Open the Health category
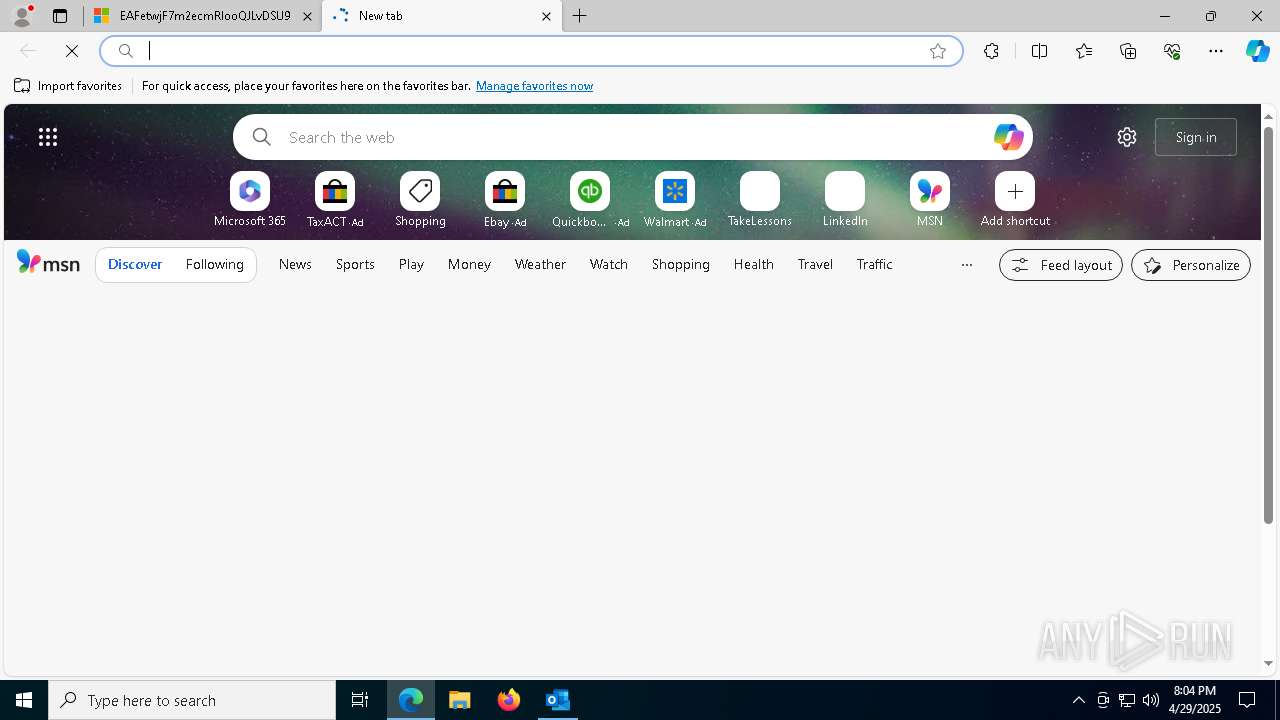 pyautogui.click(x=754, y=264)
